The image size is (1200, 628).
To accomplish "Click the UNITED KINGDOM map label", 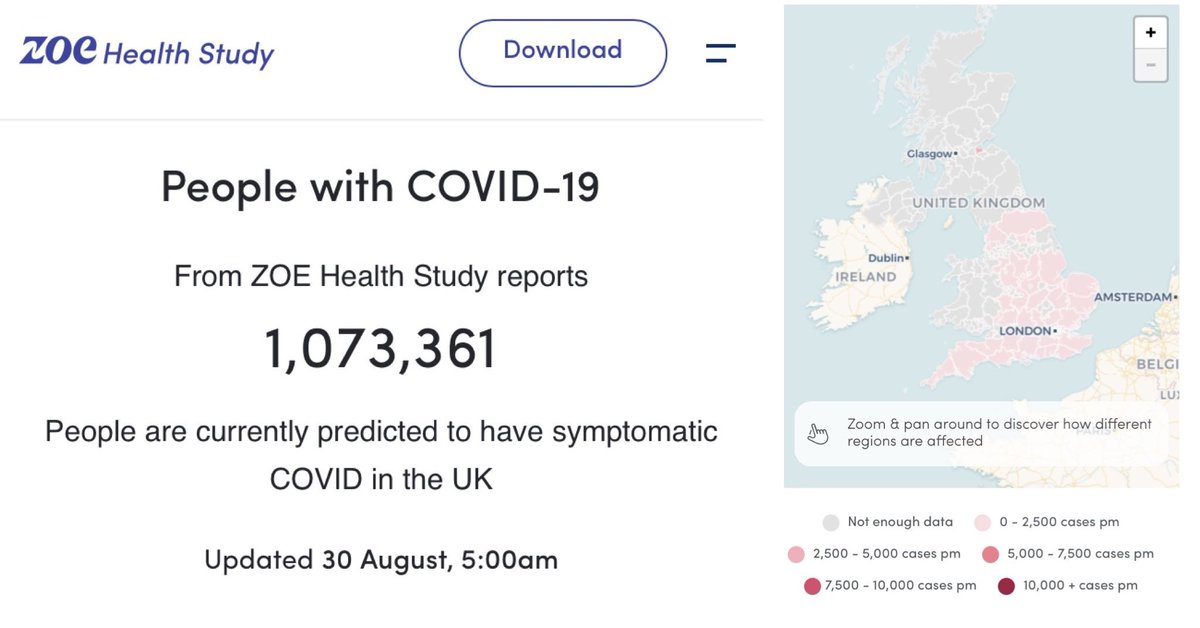I will point(978,203).
